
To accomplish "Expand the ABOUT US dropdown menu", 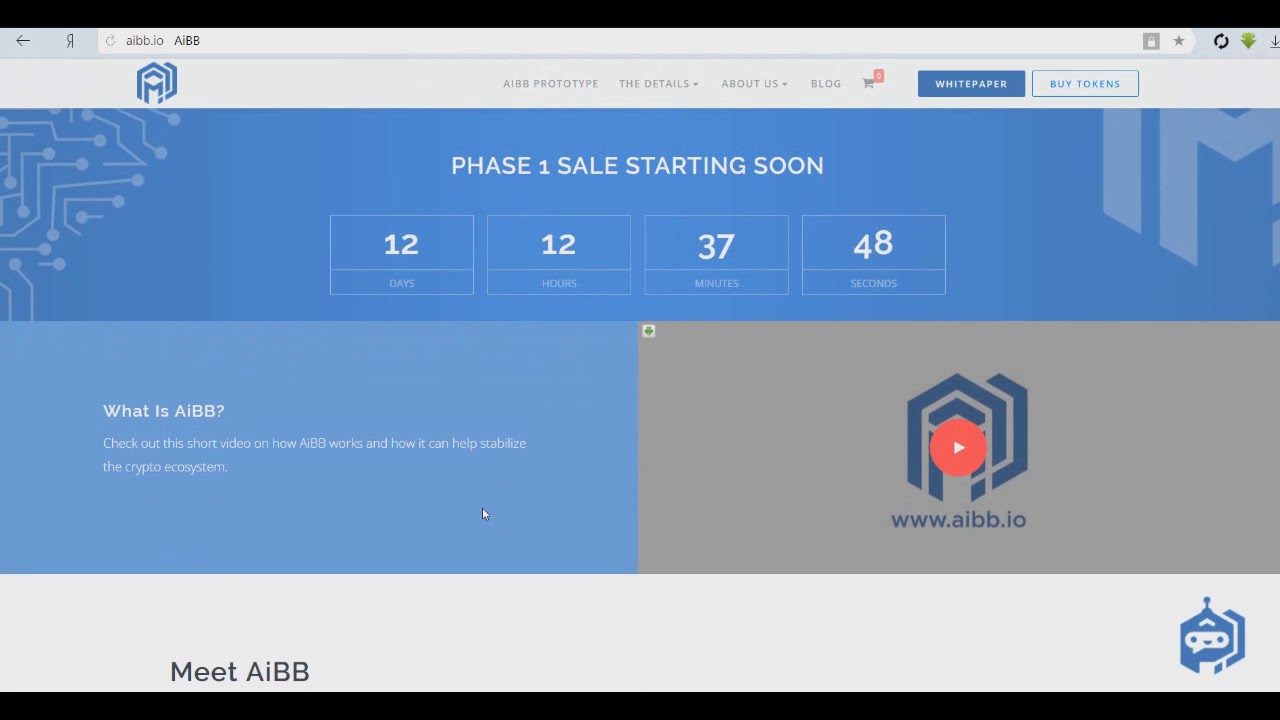I will [755, 84].
